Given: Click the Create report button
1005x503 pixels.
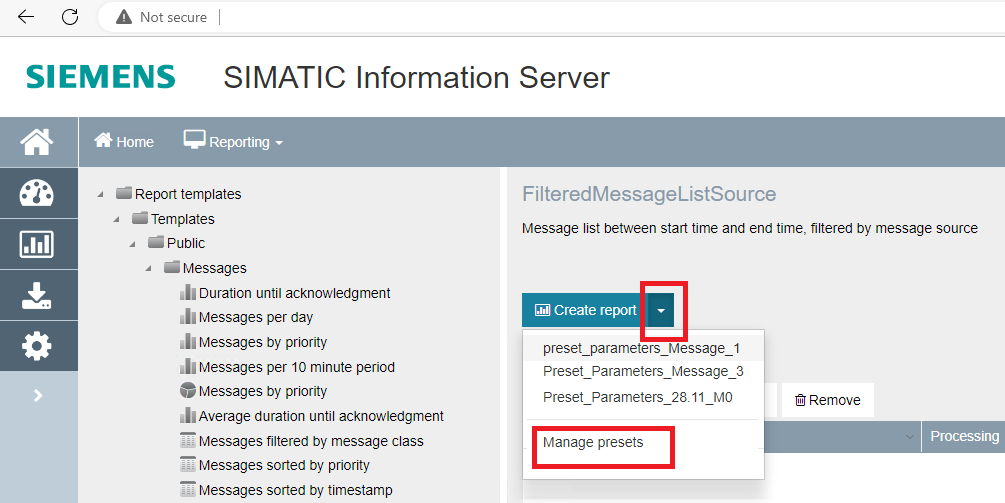Looking at the screenshot, I should pos(586,311).
